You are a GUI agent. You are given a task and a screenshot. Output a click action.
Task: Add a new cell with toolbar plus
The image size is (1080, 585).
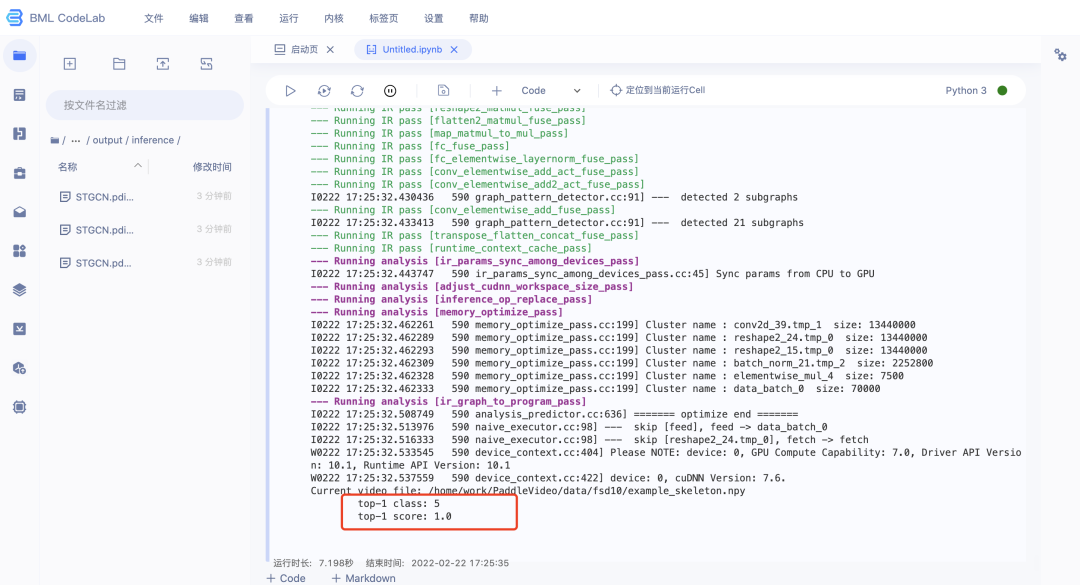click(496, 90)
